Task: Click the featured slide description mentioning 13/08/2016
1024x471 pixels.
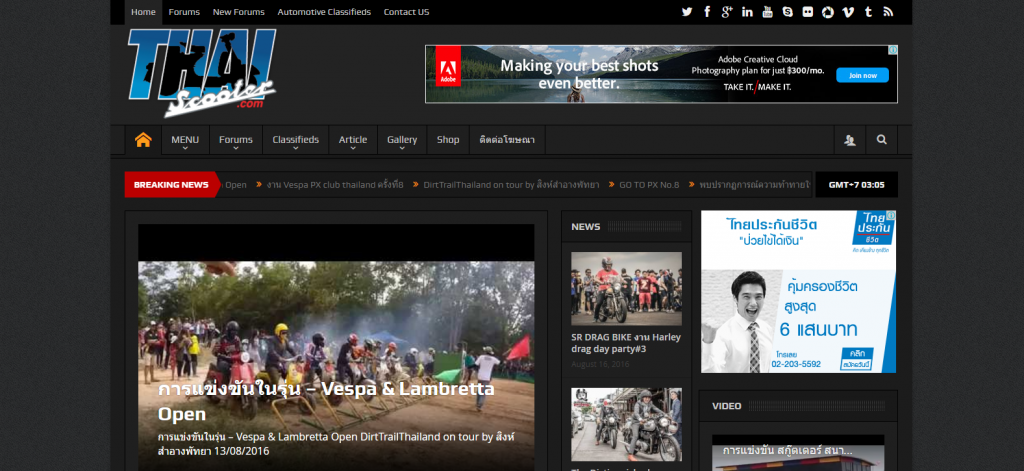Action: [x=336, y=444]
